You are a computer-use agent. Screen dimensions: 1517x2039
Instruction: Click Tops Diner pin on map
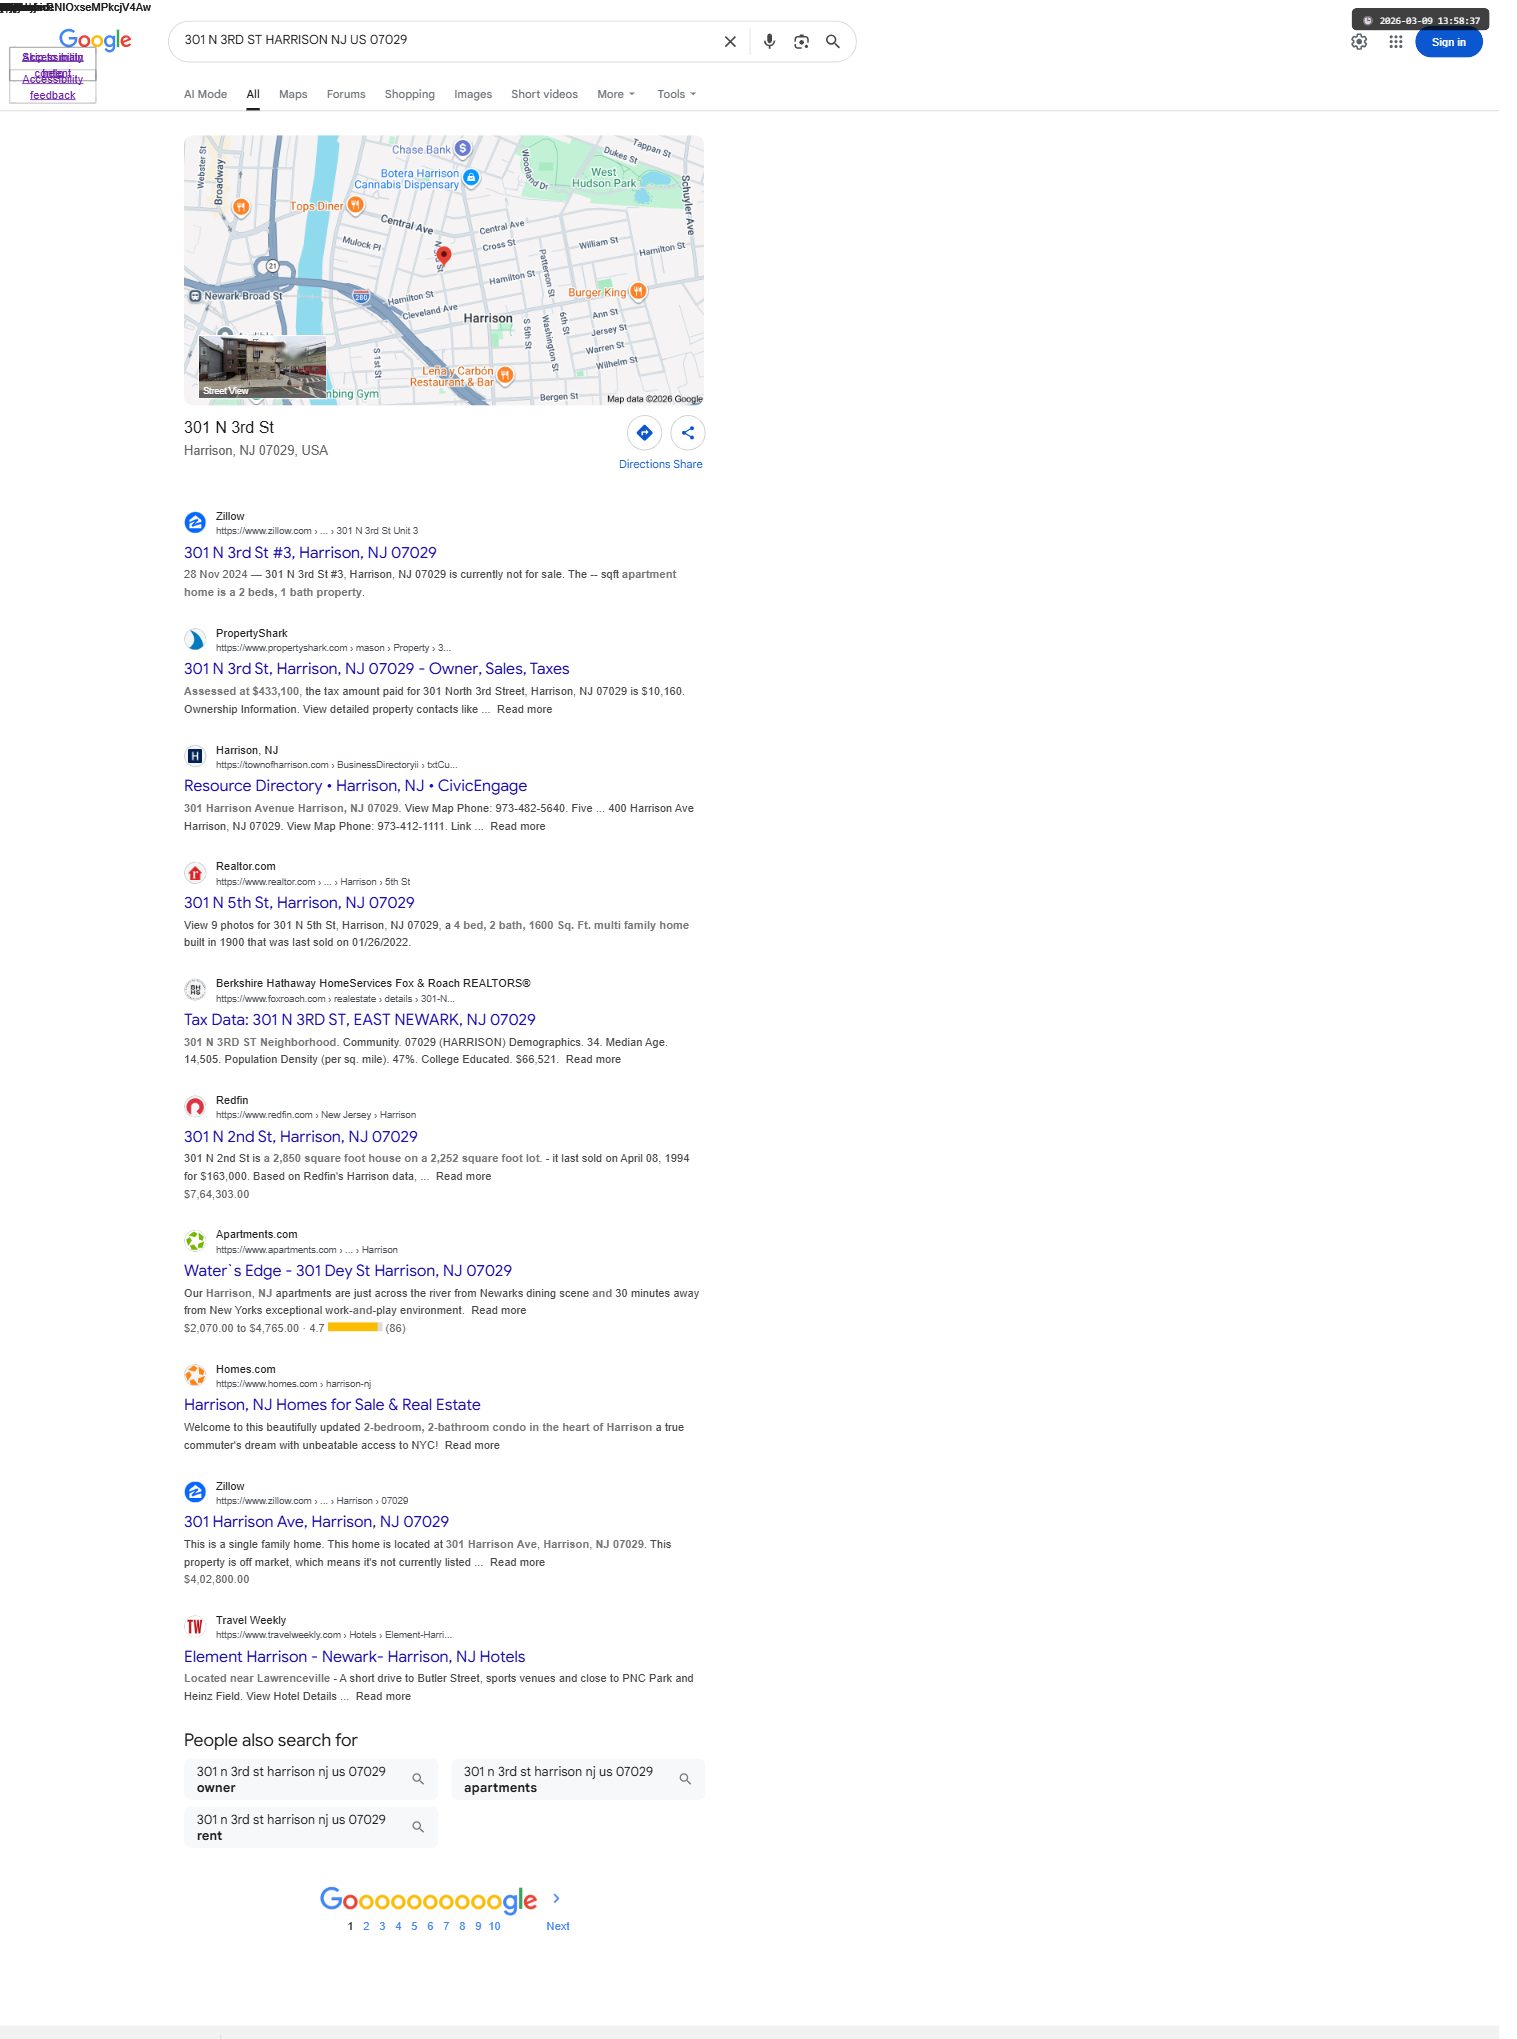click(355, 205)
